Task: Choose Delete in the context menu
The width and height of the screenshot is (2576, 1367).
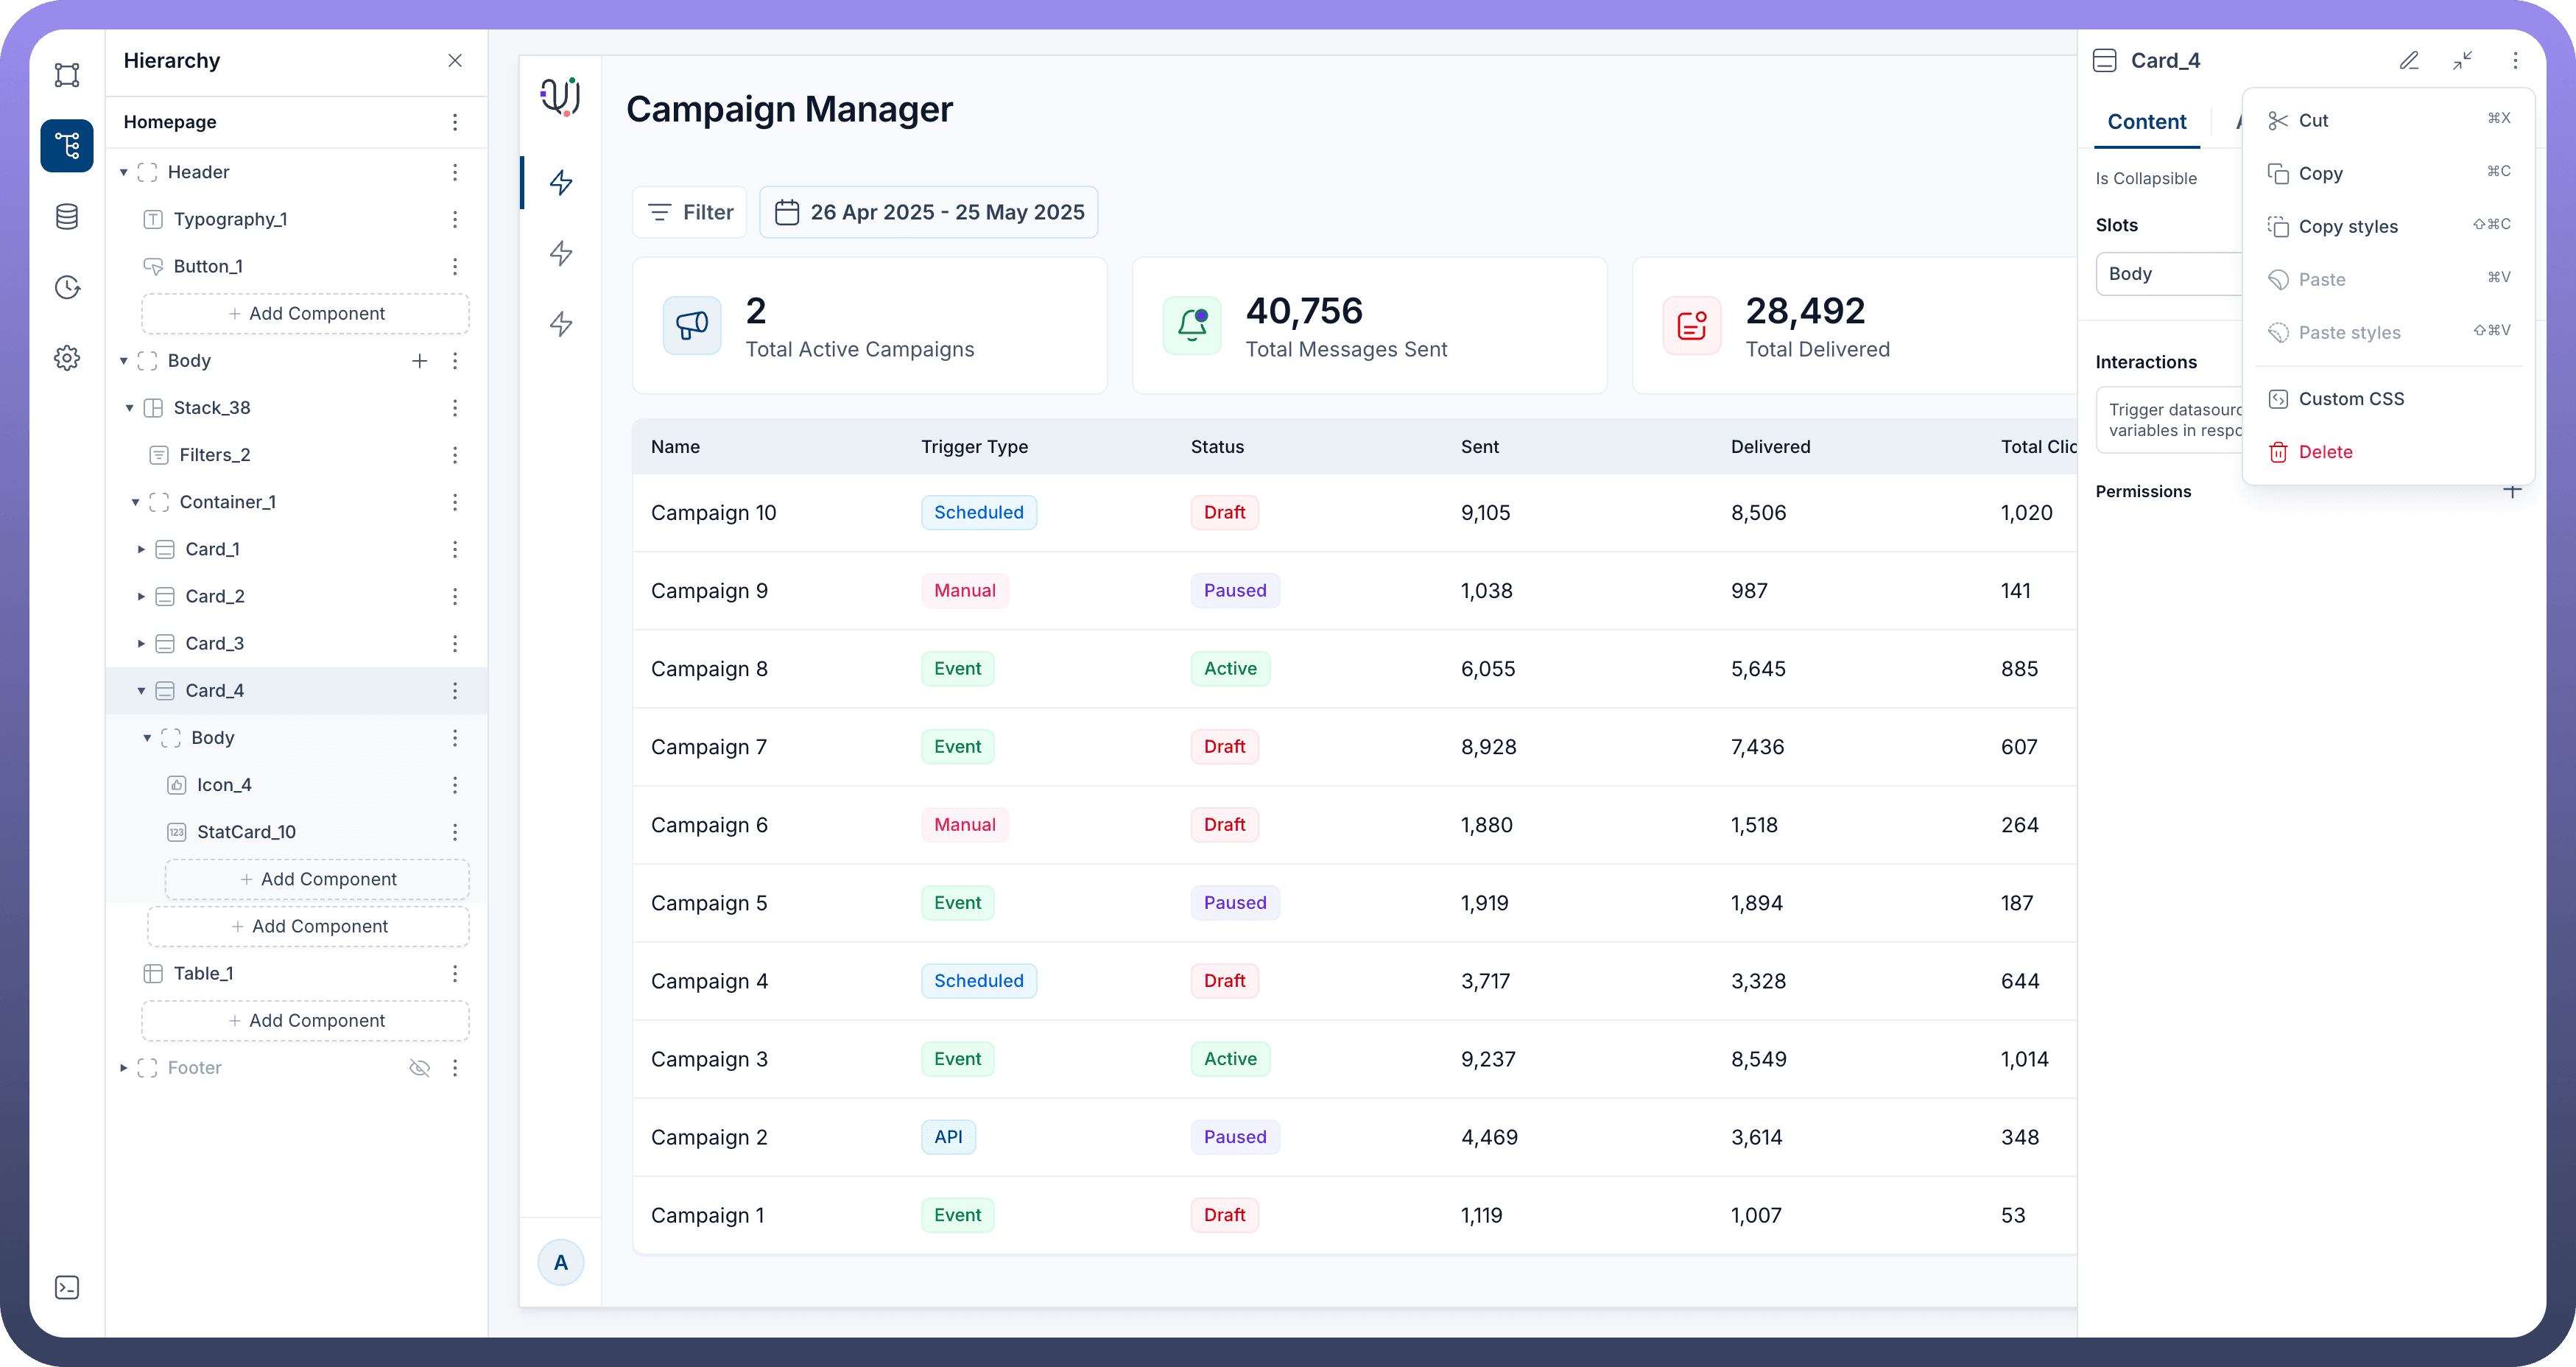Action: [2325, 452]
